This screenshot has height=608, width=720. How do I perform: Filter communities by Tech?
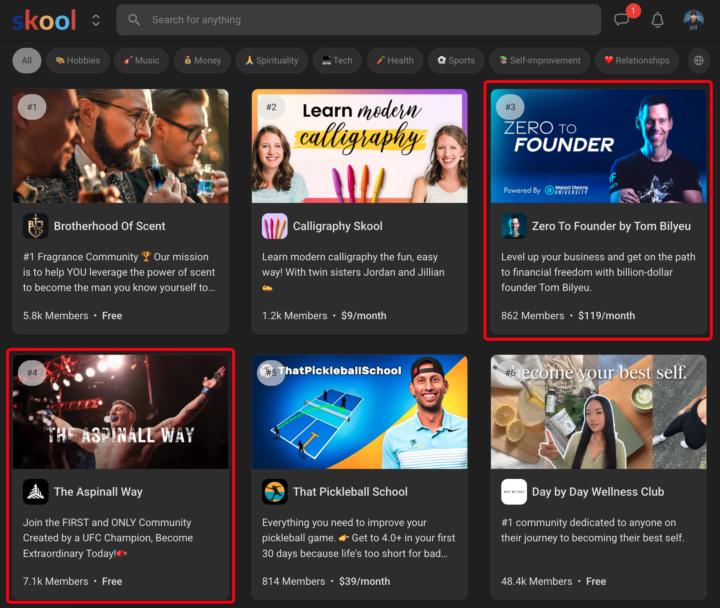point(337,61)
